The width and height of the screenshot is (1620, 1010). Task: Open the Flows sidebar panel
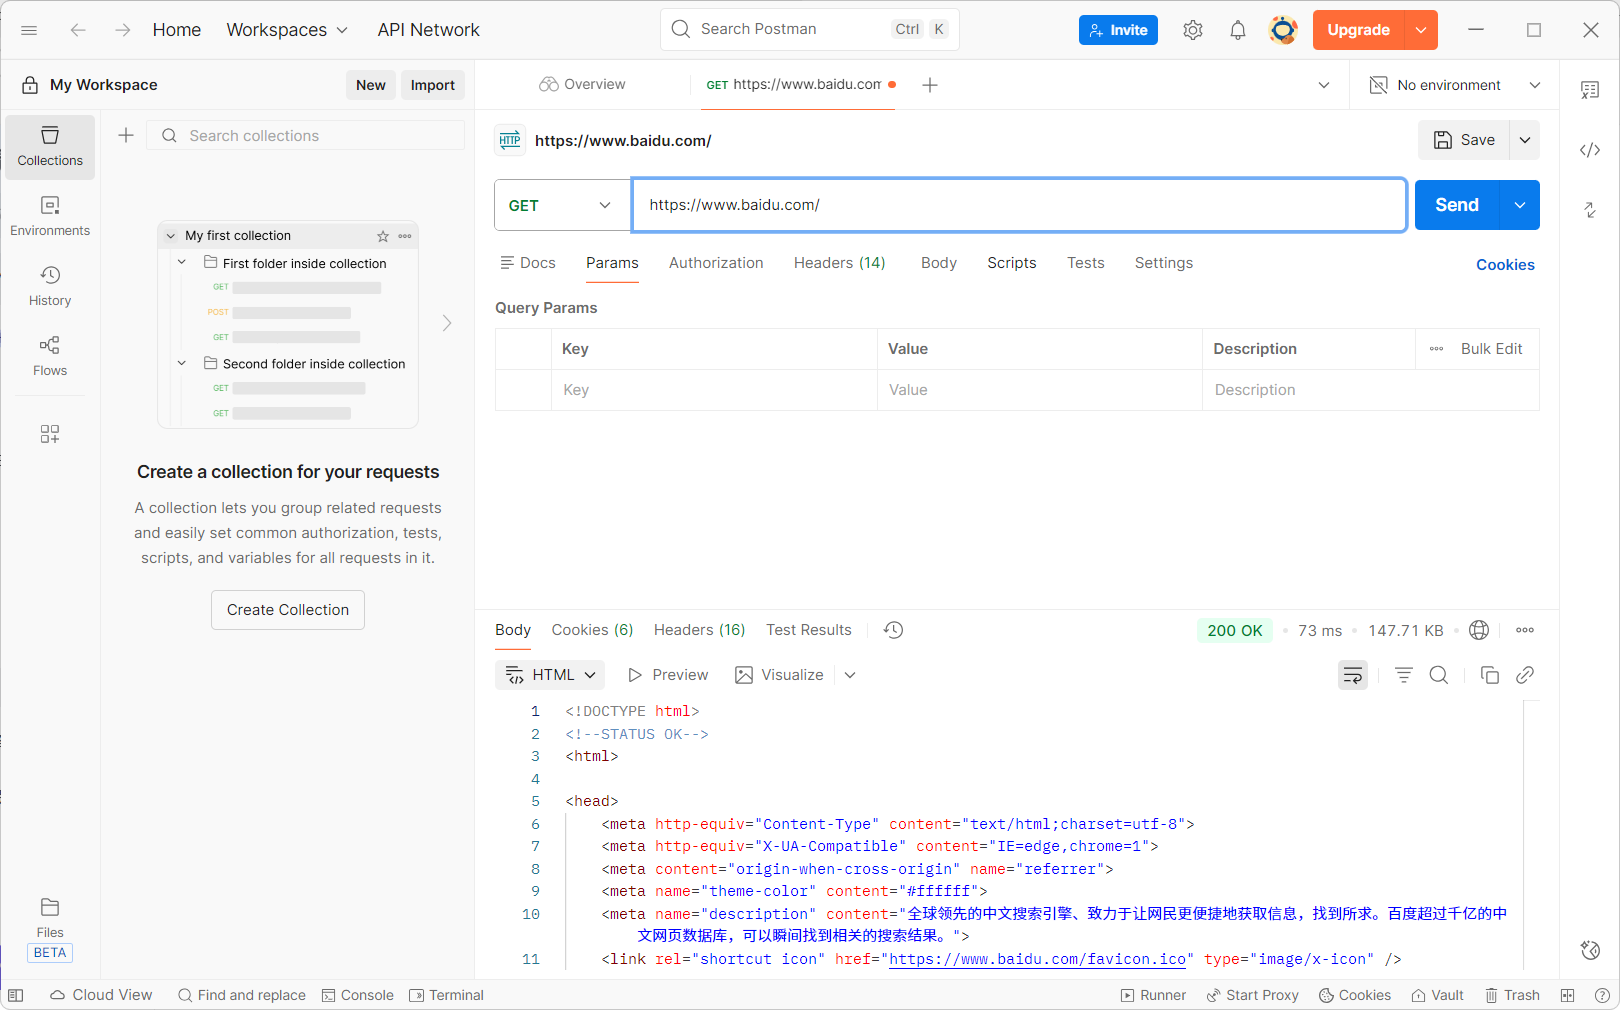coord(50,357)
